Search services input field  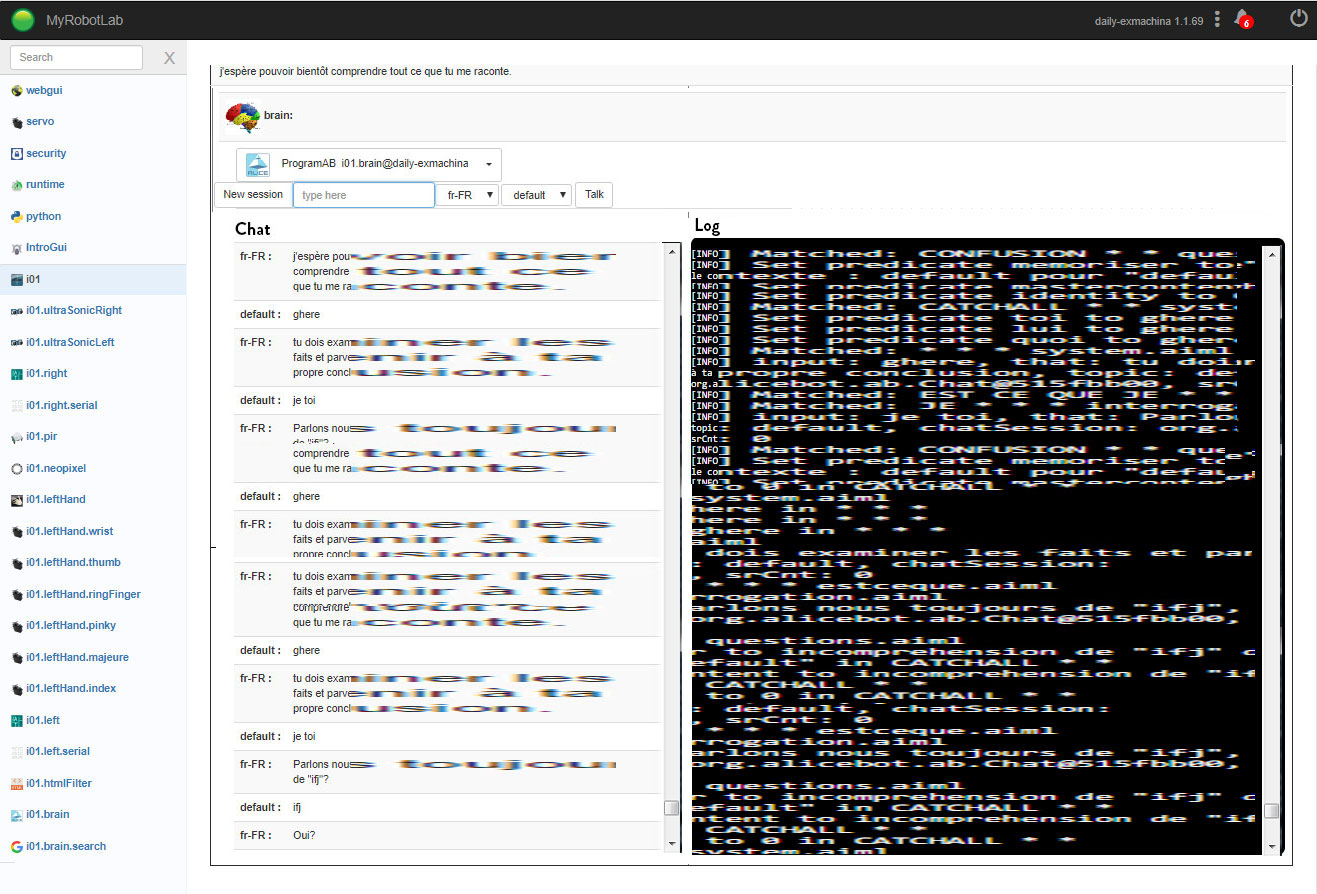click(x=76, y=57)
